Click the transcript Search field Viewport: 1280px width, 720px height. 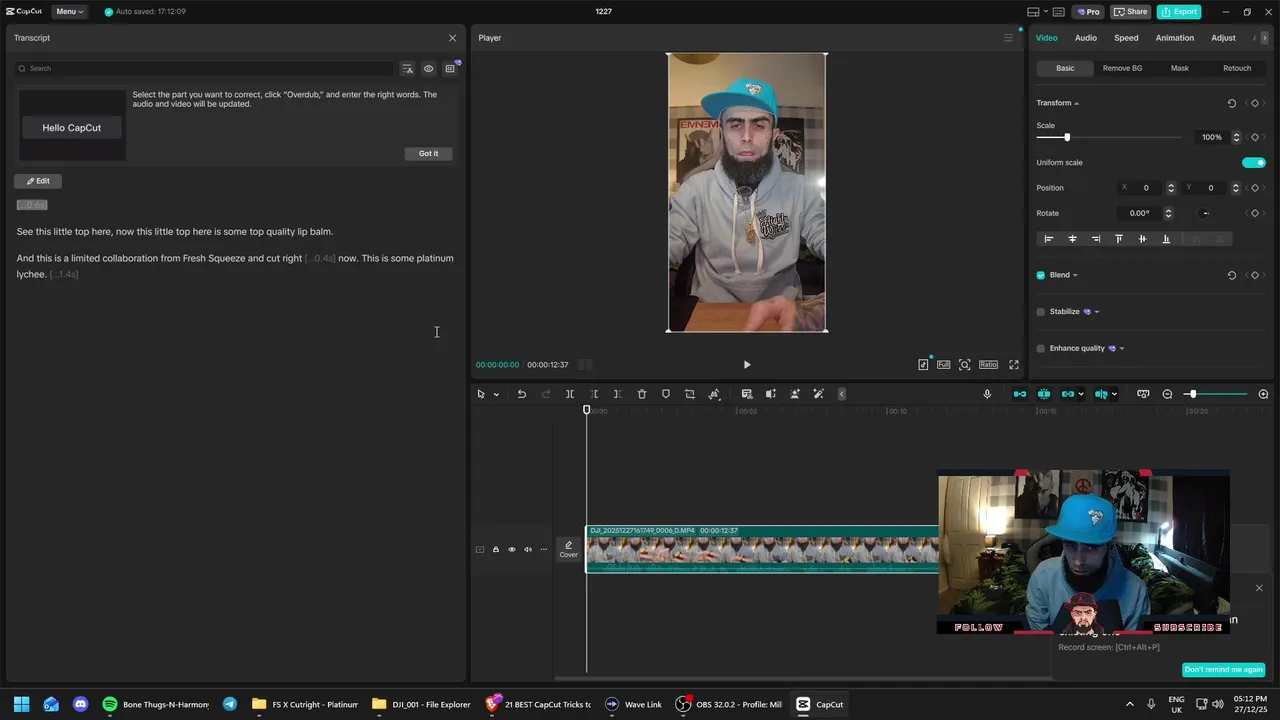[205, 69]
